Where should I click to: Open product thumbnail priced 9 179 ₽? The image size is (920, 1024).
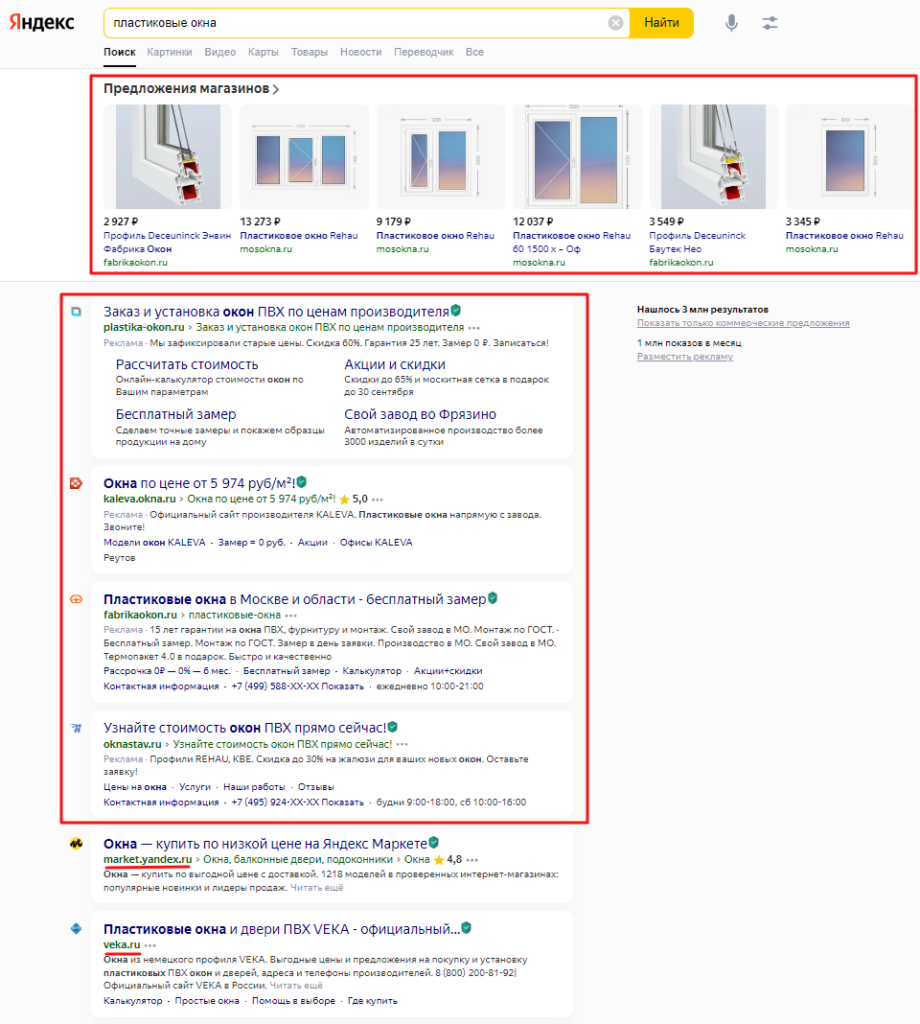pyautogui.click(x=440, y=157)
